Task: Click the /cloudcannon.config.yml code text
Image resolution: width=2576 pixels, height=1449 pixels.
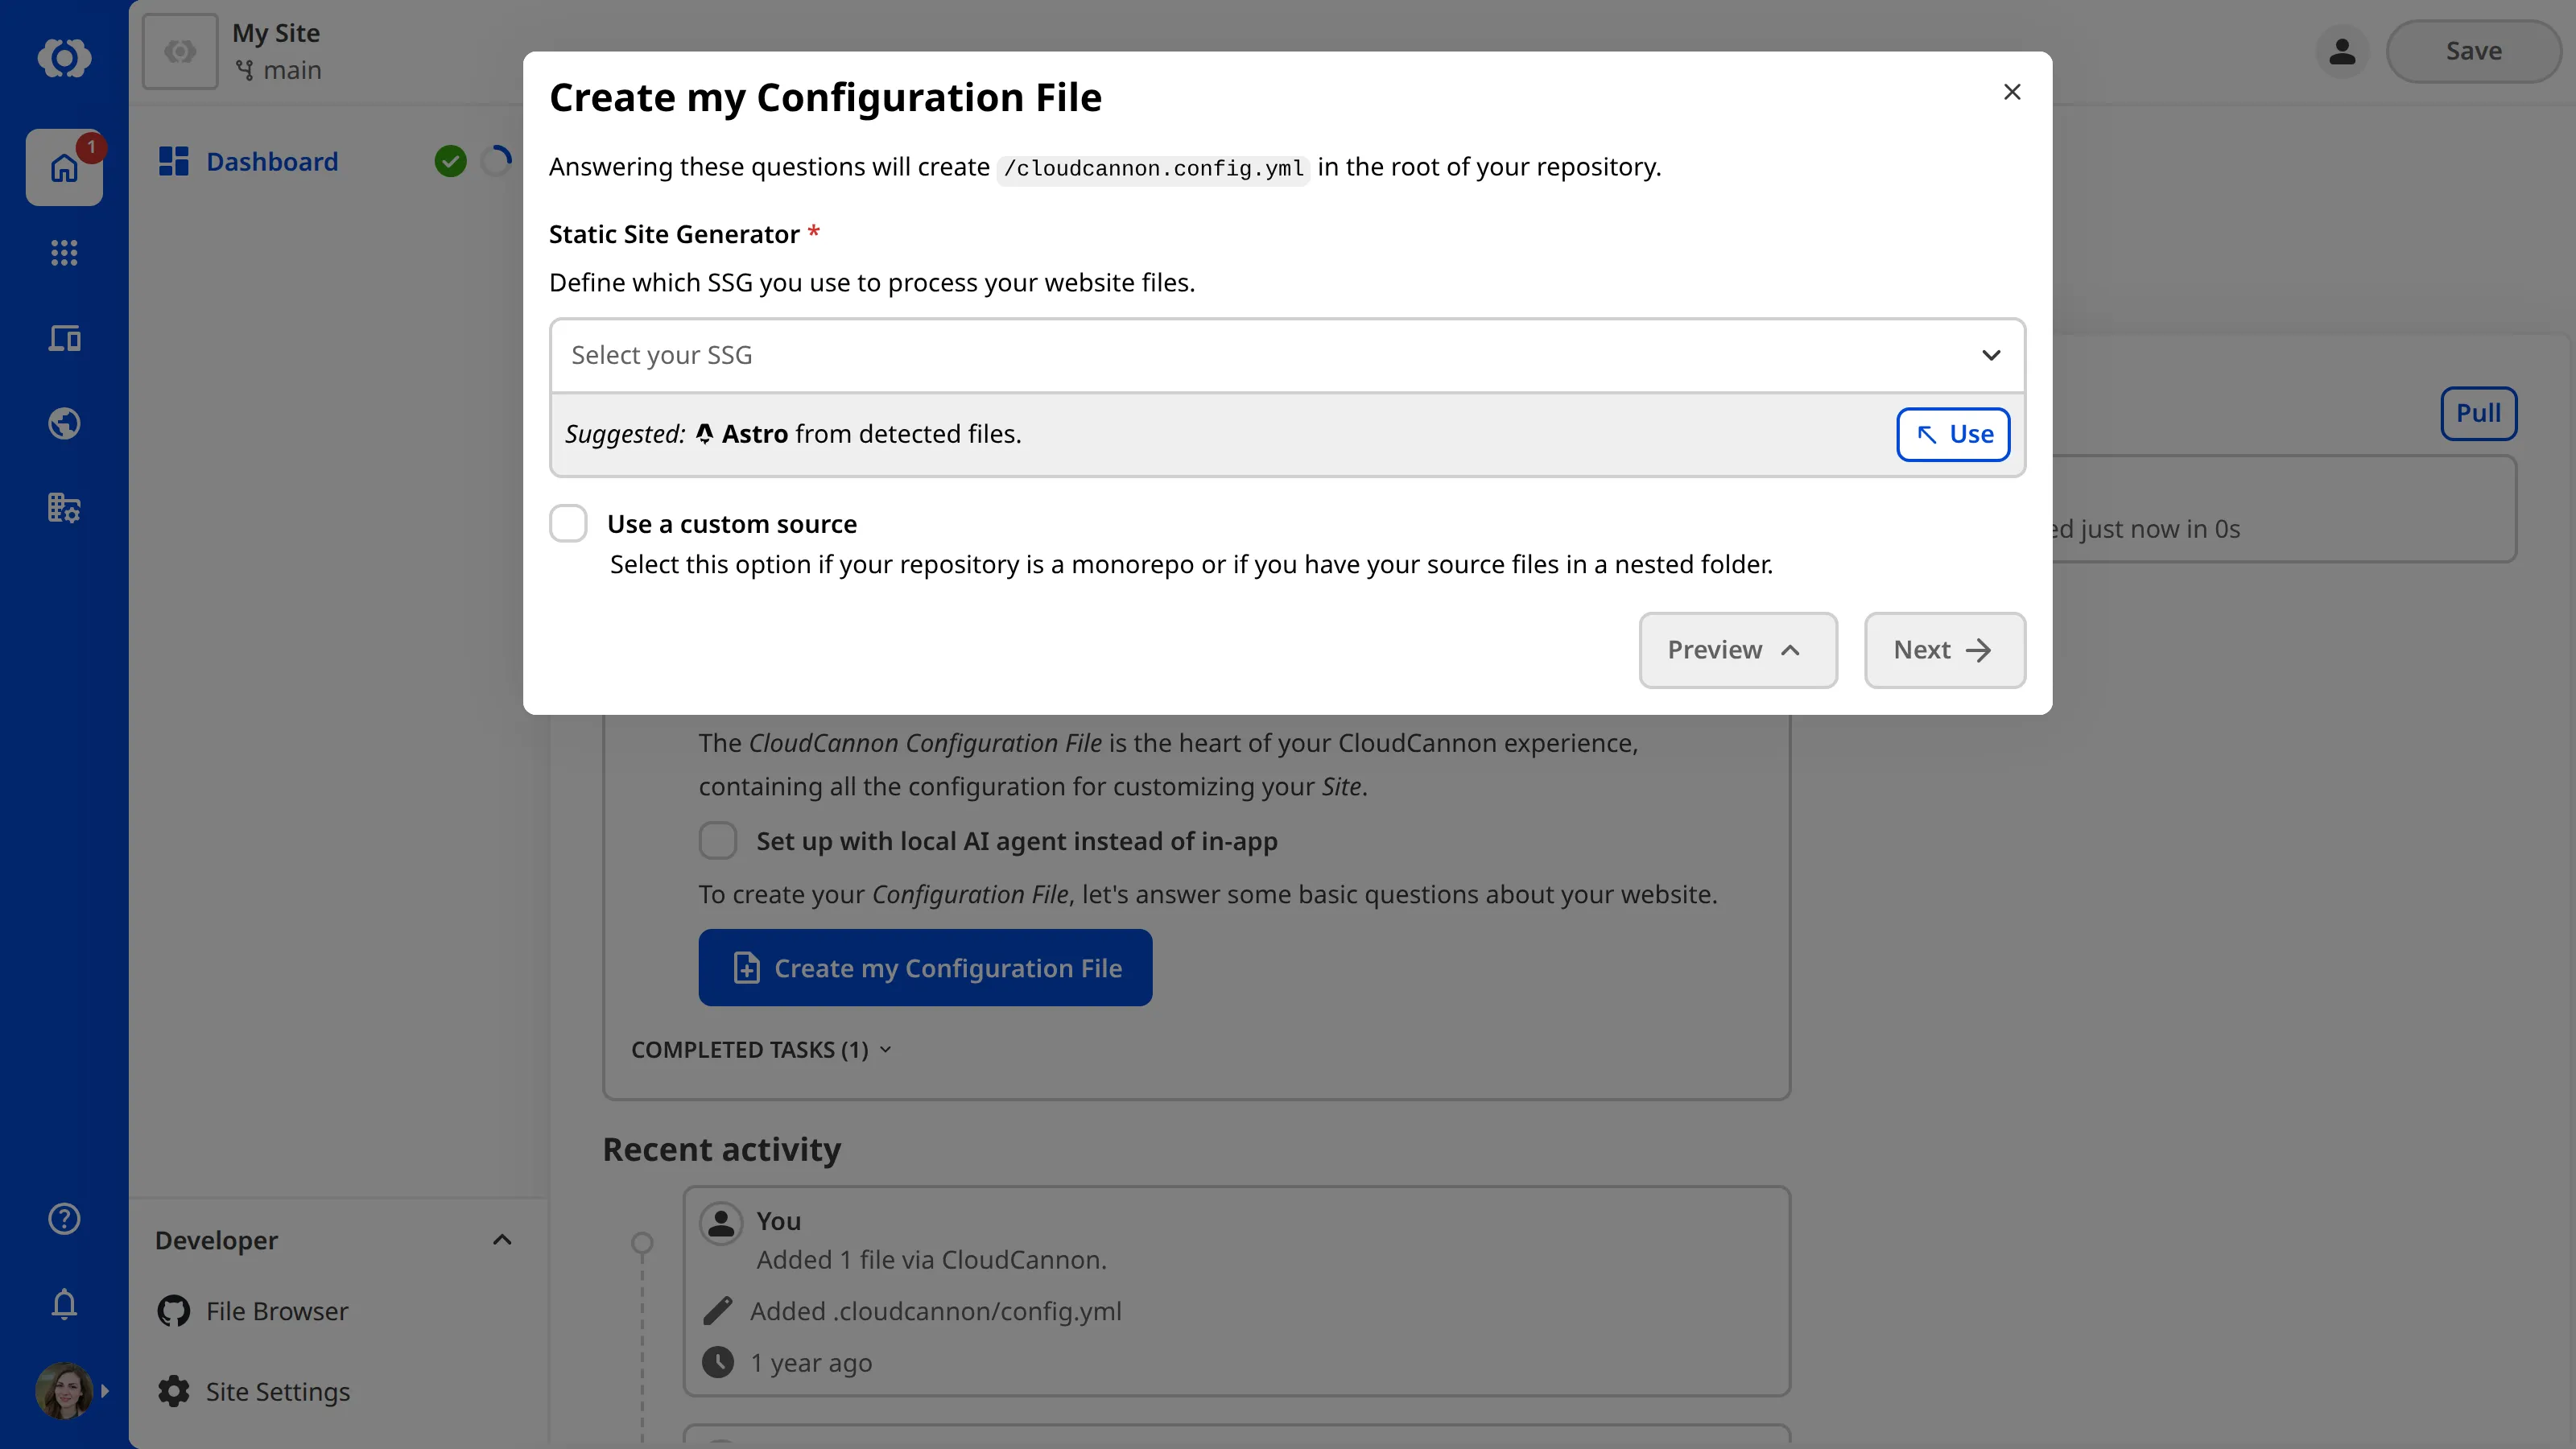Action: (1153, 168)
